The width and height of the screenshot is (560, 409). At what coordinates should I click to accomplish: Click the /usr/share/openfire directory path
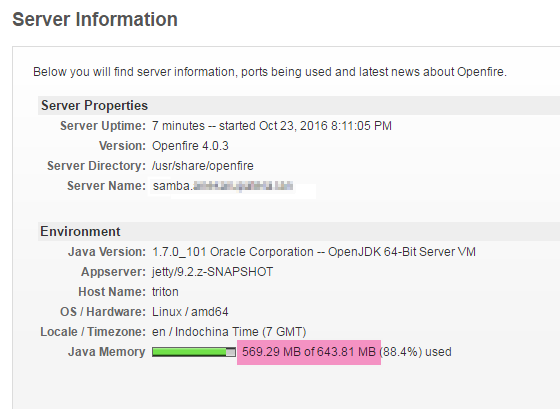[x=202, y=166]
